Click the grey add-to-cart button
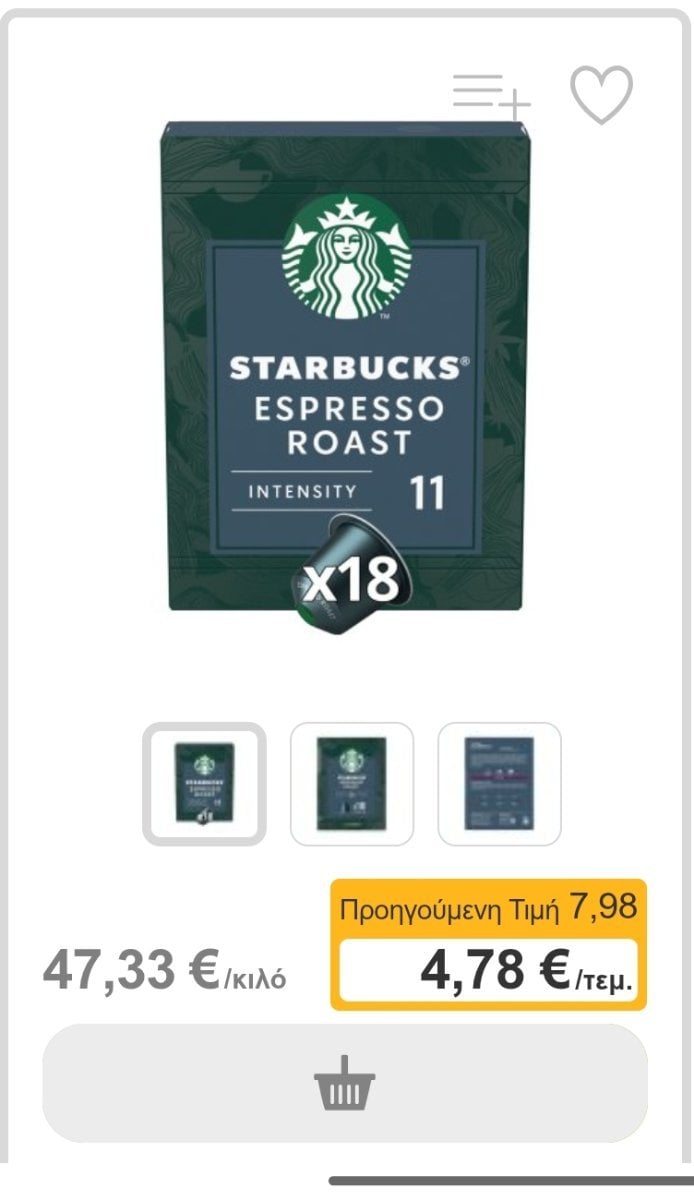694x1200 pixels. pyautogui.click(x=345, y=1083)
